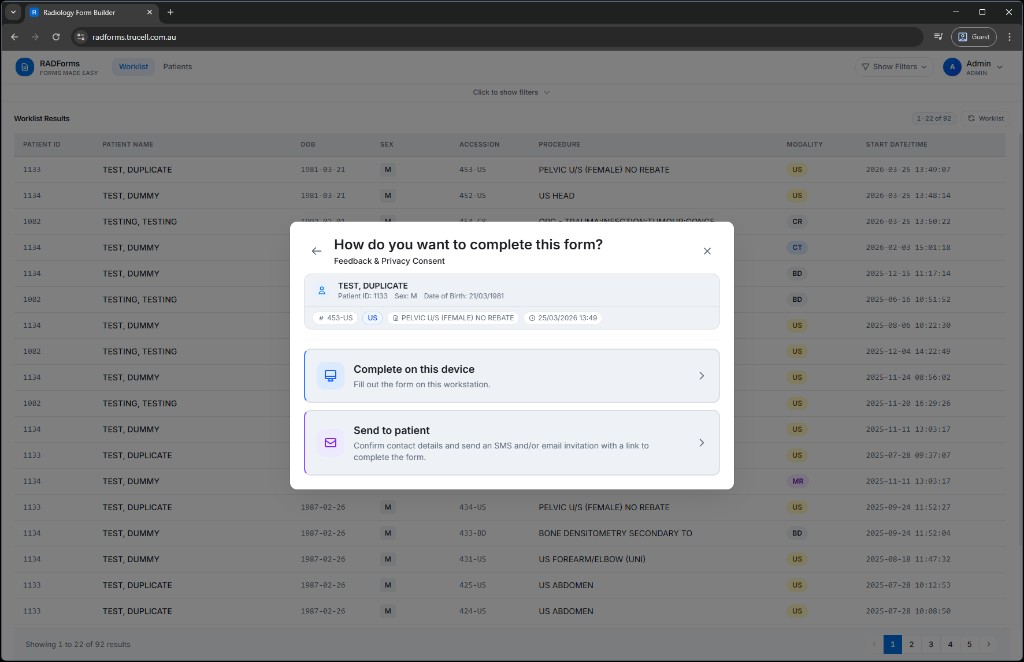
Task: Choose Send to patient option
Action: [x=512, y=443]
